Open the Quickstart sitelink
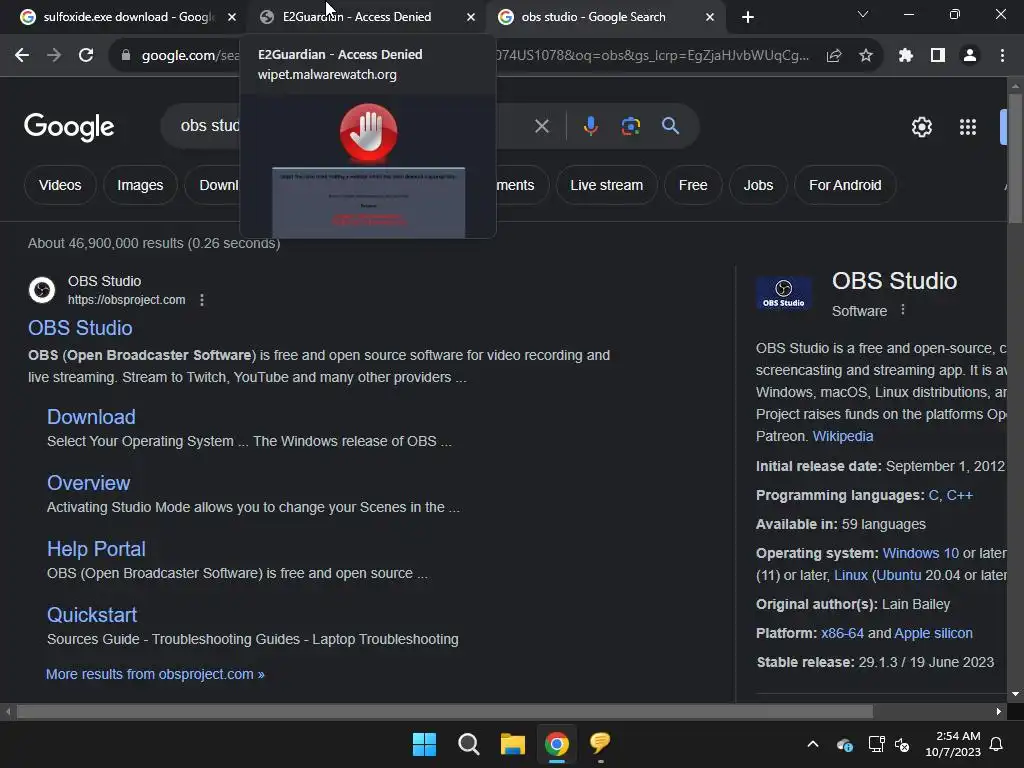Screen dimensions: 1024x768 [x=92, y=615]
